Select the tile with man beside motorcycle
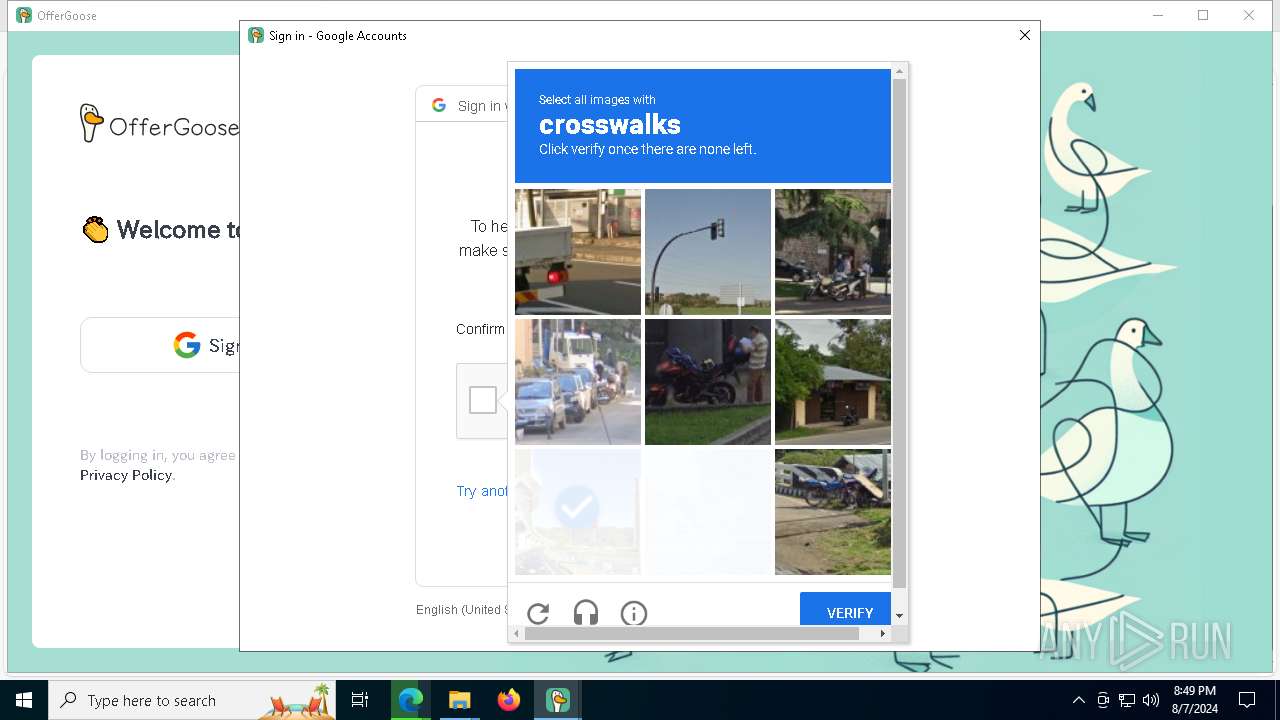Image resolution: width=1280 pixels, height=720 pixels. (708, 382)
